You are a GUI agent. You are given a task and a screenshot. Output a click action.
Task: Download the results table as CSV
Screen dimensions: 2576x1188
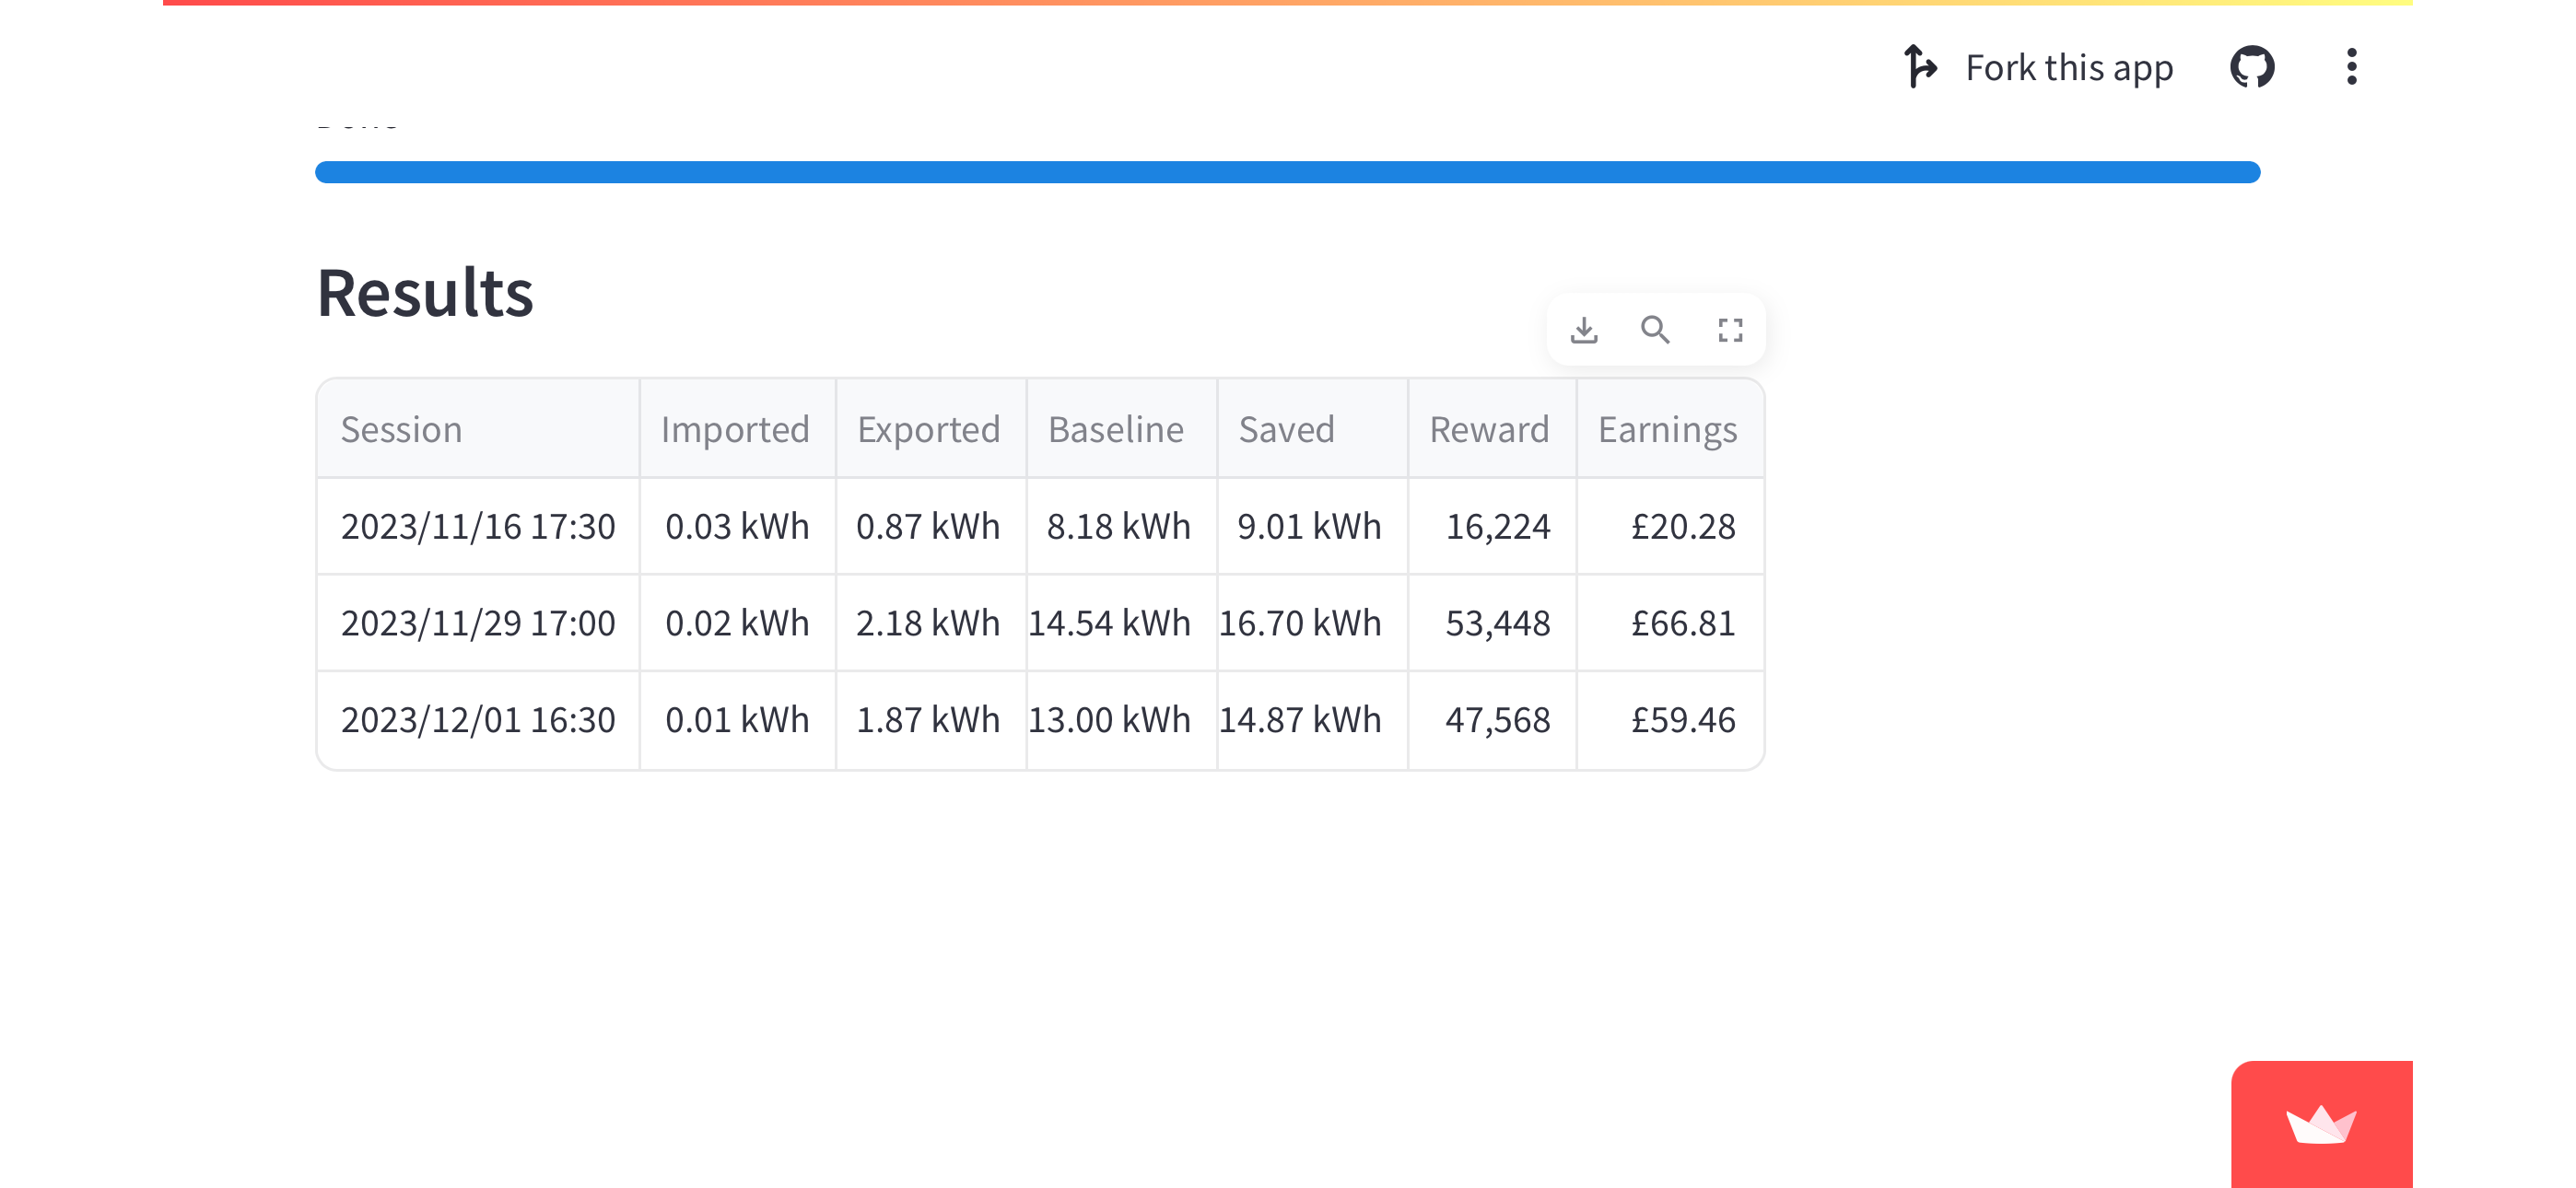point(1584,330)
